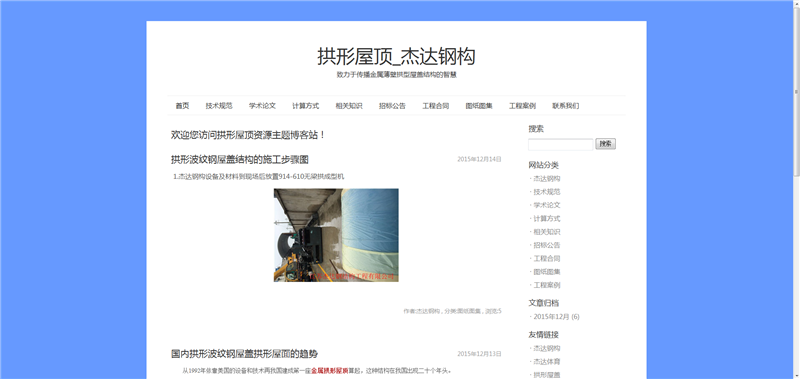Focus the sidebar search input field
Screen dimensions: 800x379
point(560,144)
